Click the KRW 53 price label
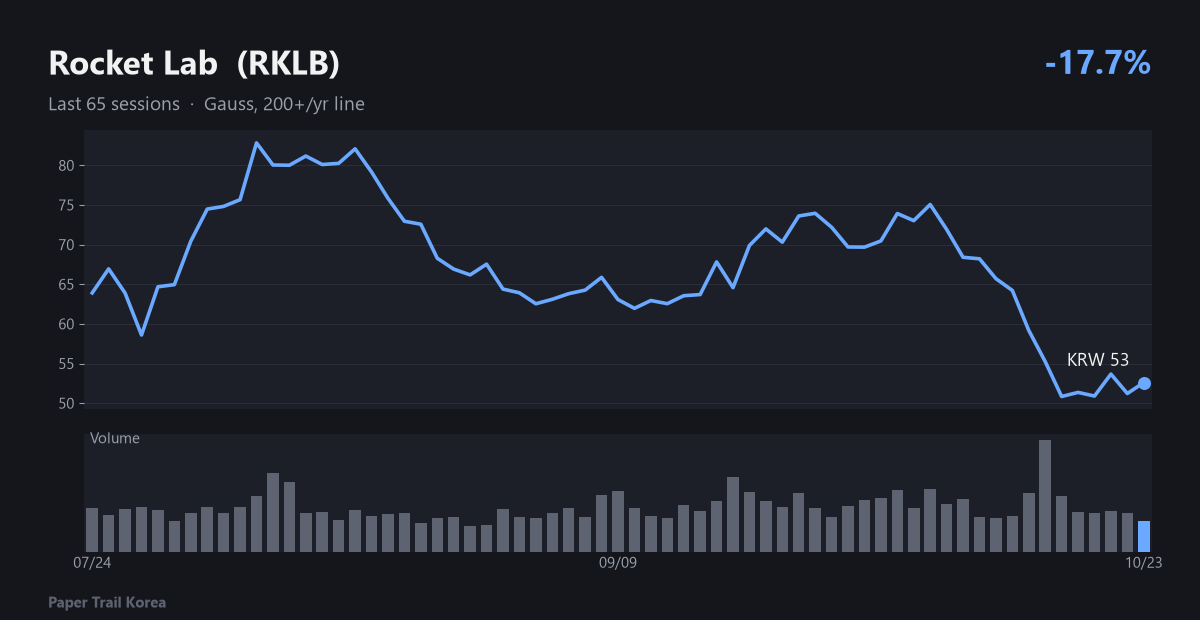 (1098, 360)
